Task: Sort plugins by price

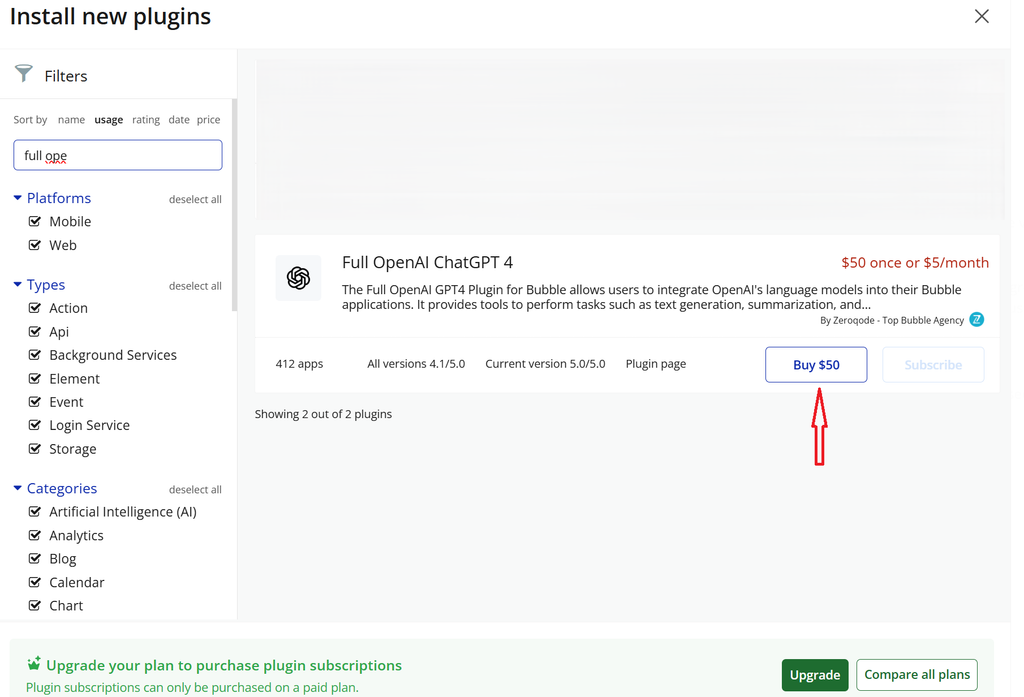Action: (x=208, y=120)
